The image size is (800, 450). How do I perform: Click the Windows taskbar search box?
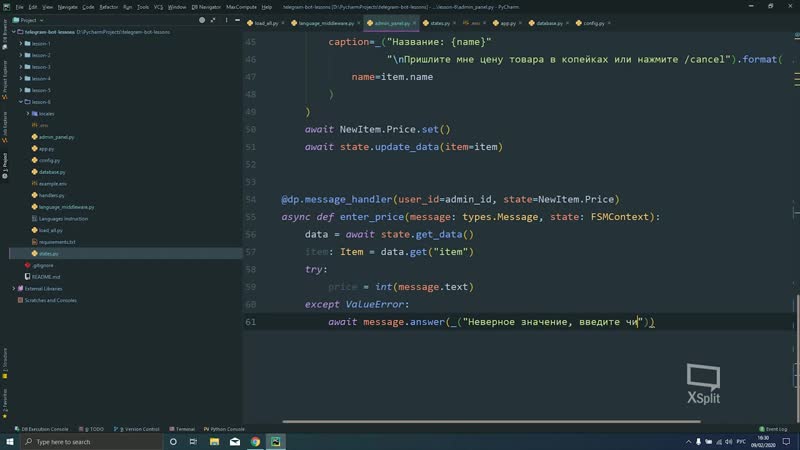[x=92, y=442]
